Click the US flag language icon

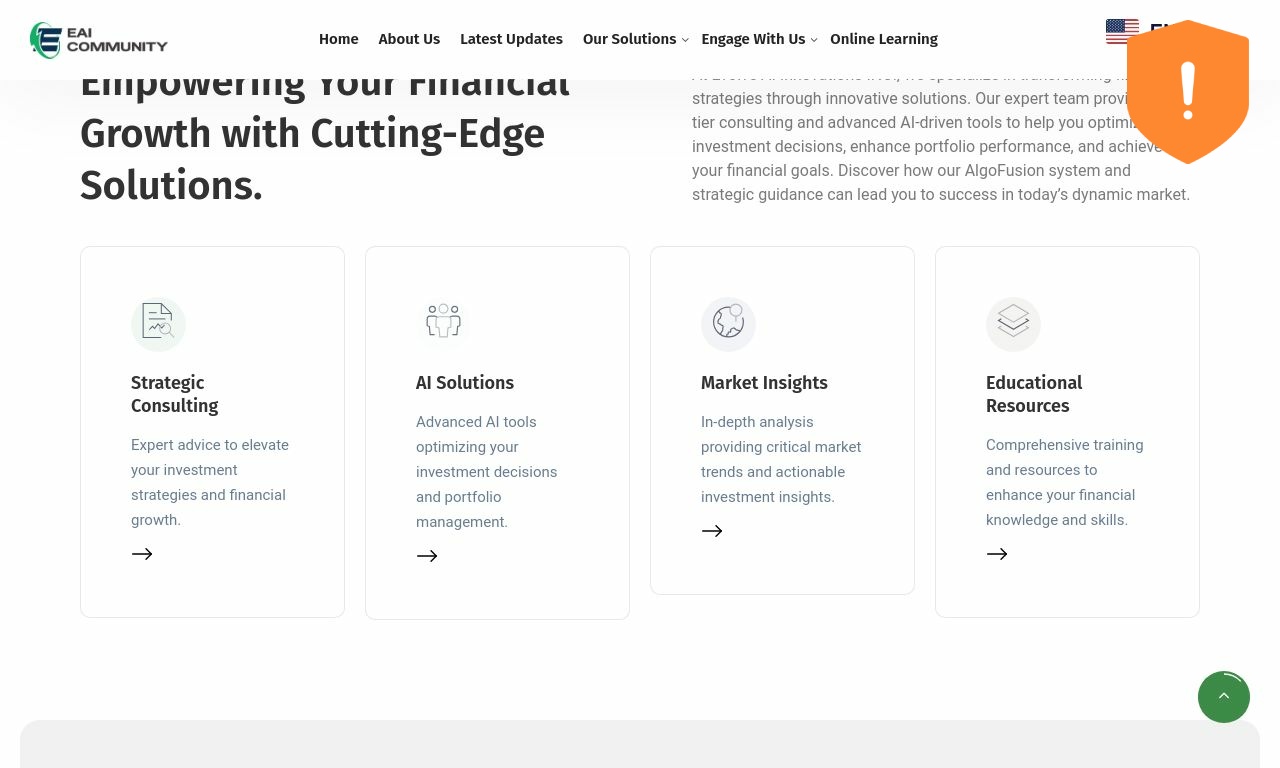click(x=1121, y=32)
